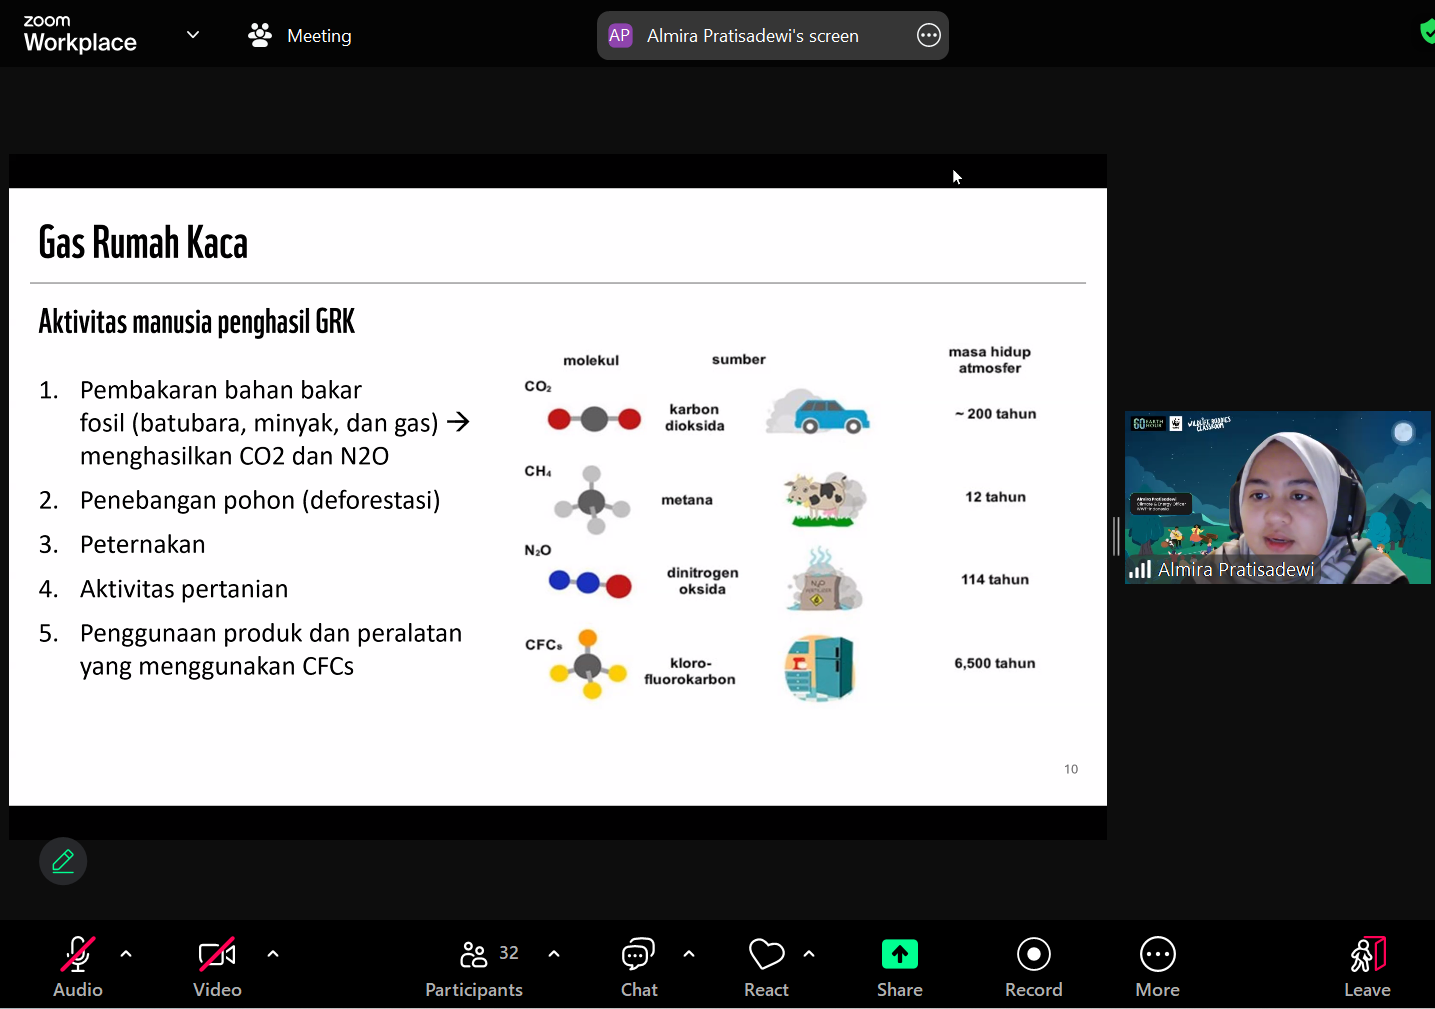The width and height of the screenshot is (1435, 1009).
Task: Expand video settings arrow
Action: [x=273, y=954]
